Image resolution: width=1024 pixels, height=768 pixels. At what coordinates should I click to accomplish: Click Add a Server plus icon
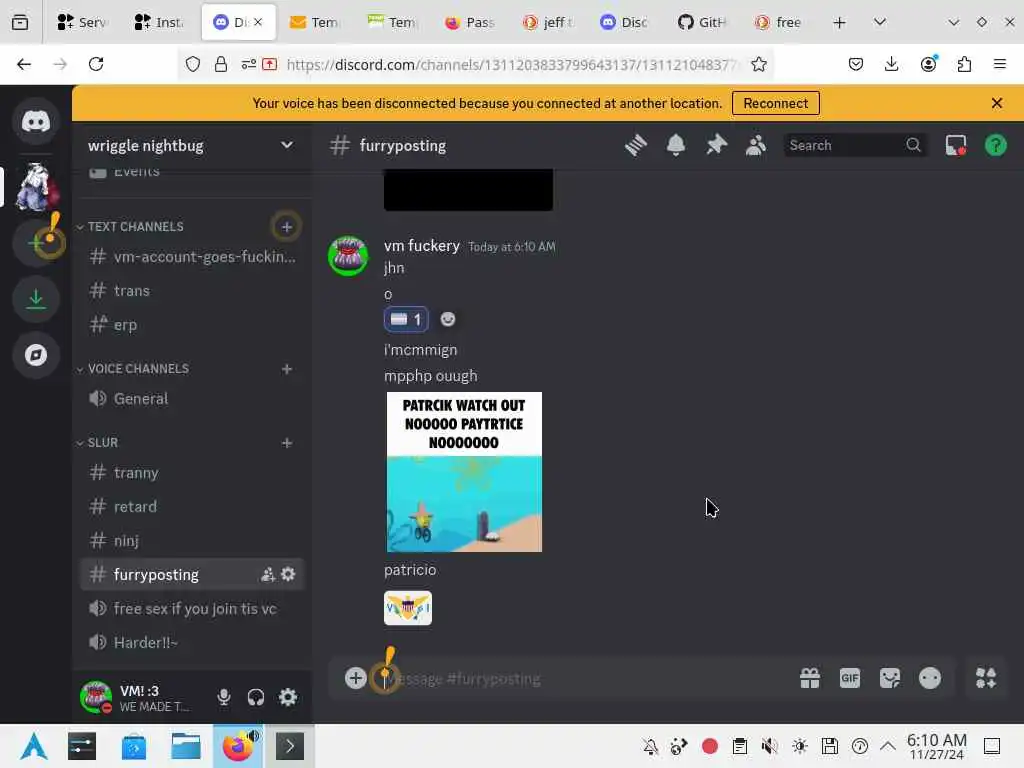(36, 243)
